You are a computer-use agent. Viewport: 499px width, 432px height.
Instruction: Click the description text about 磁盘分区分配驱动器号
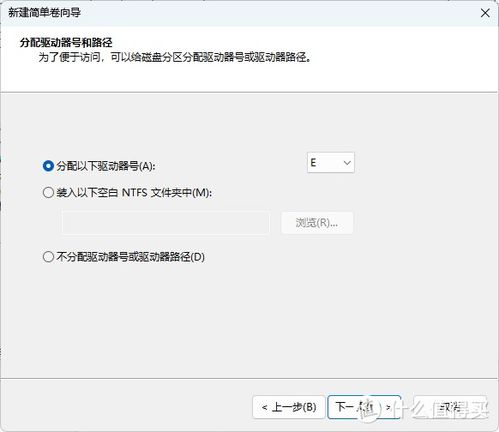click(175, 57)
